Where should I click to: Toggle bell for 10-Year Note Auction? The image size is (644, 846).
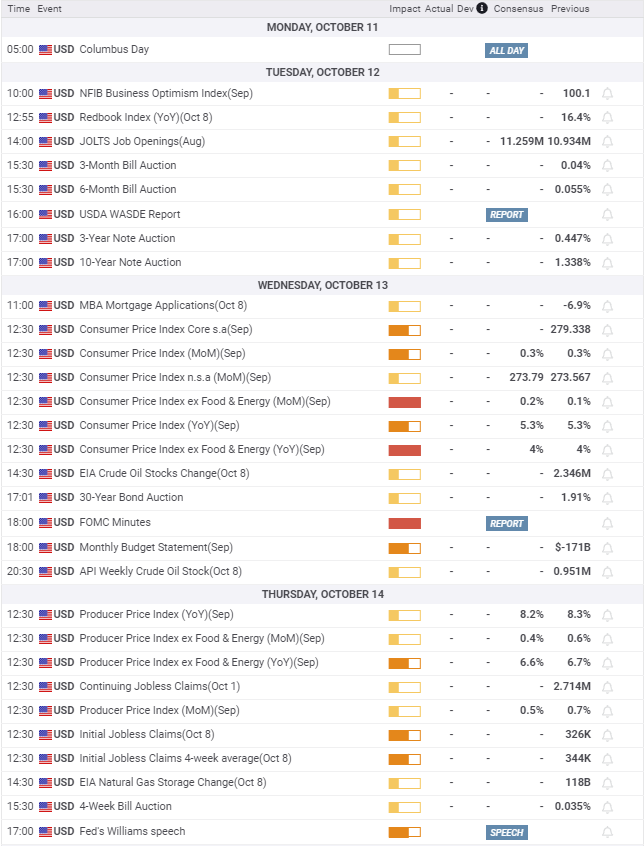tap(607, 263)
